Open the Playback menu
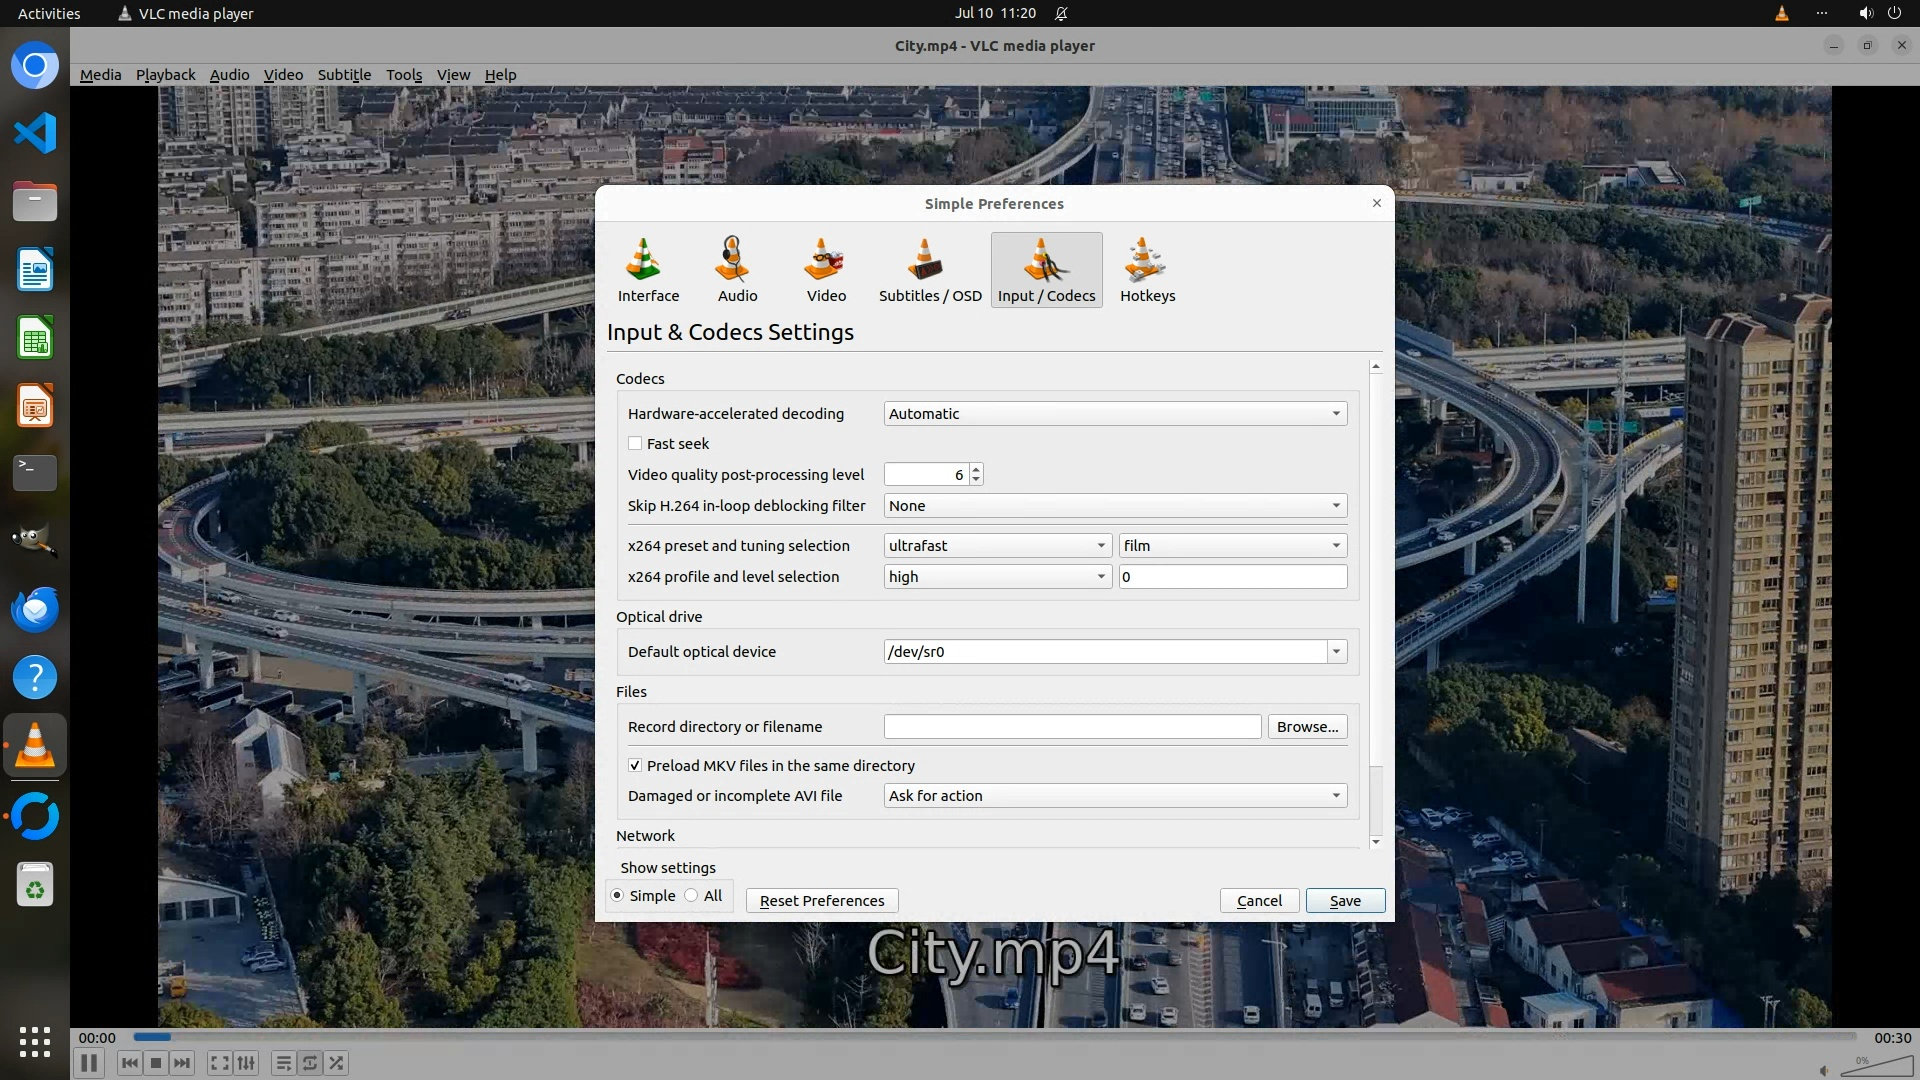Screen dimensions: 1920x1080 pyautogui.click(x=165, y=75)
